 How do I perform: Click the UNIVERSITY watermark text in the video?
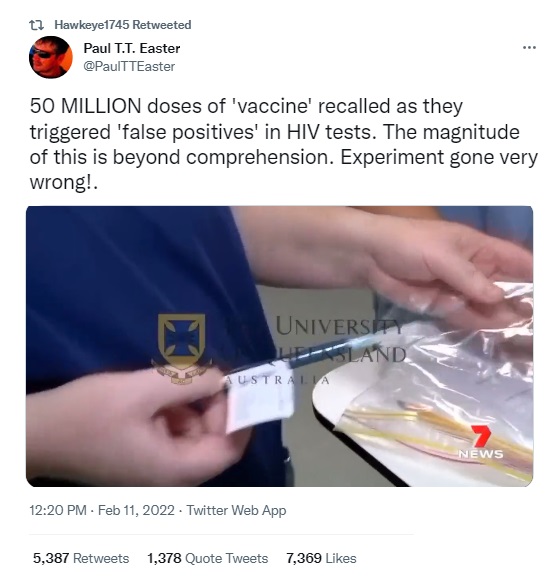tap(339, 326)
